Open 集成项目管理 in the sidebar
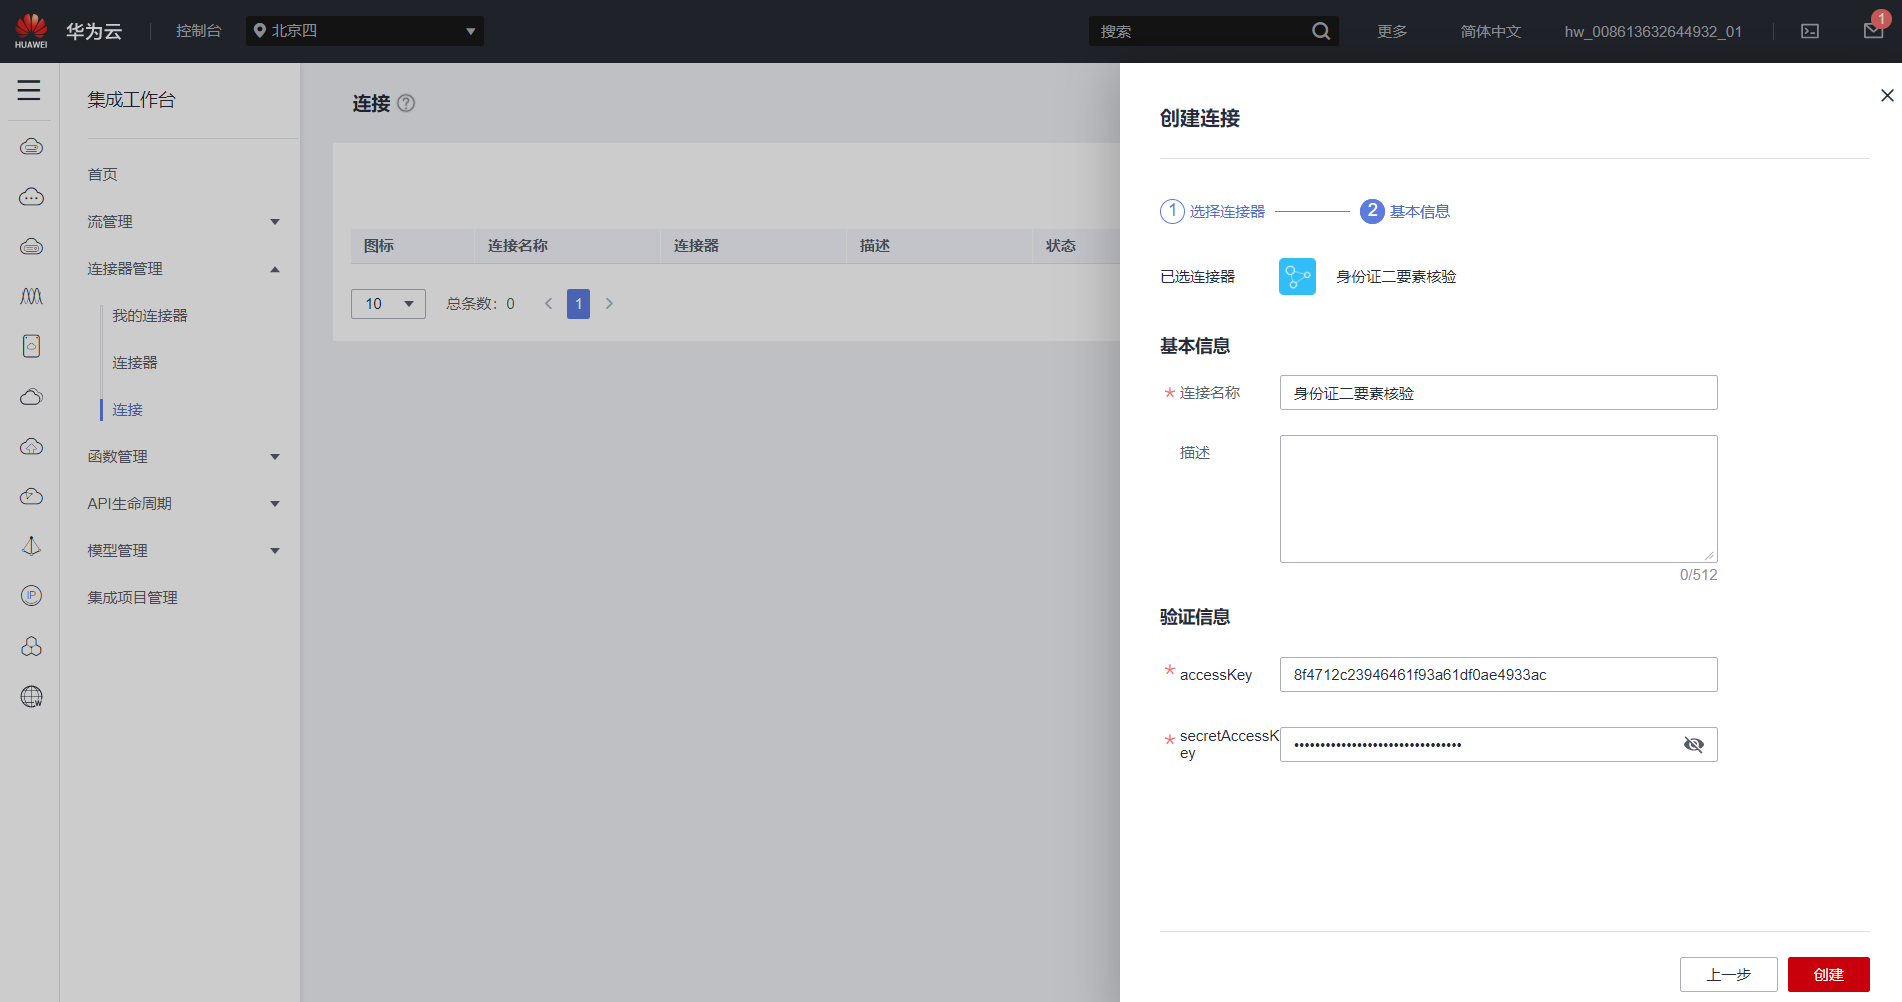The width and height of the screenshot is (1902, 1002). (132, 598)
